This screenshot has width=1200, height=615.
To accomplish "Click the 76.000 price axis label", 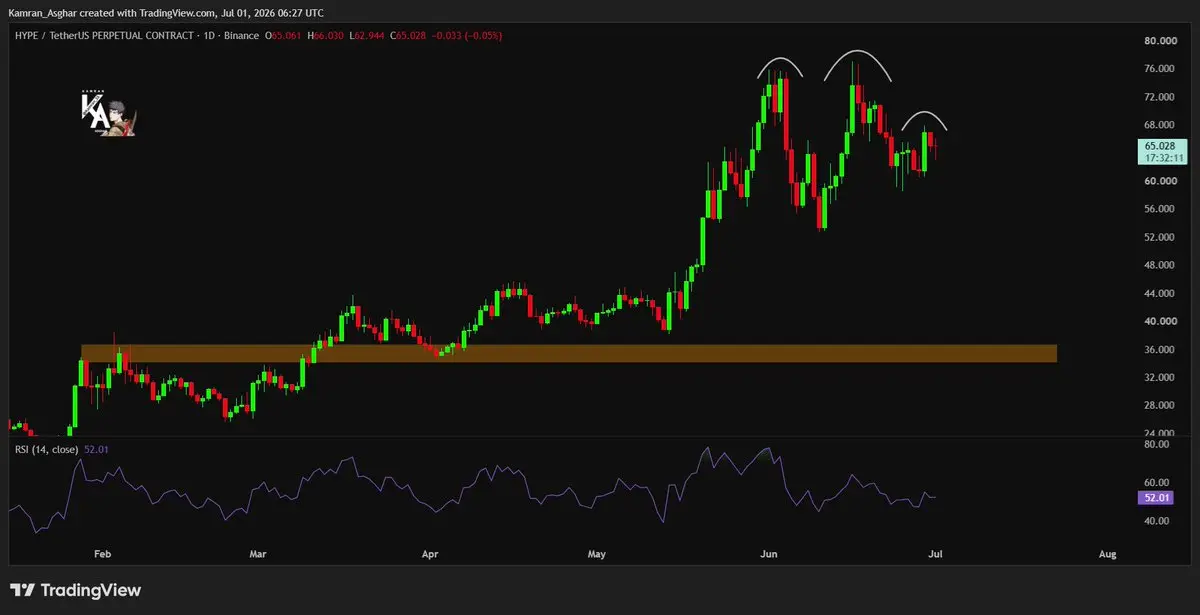I will 1161,69.
